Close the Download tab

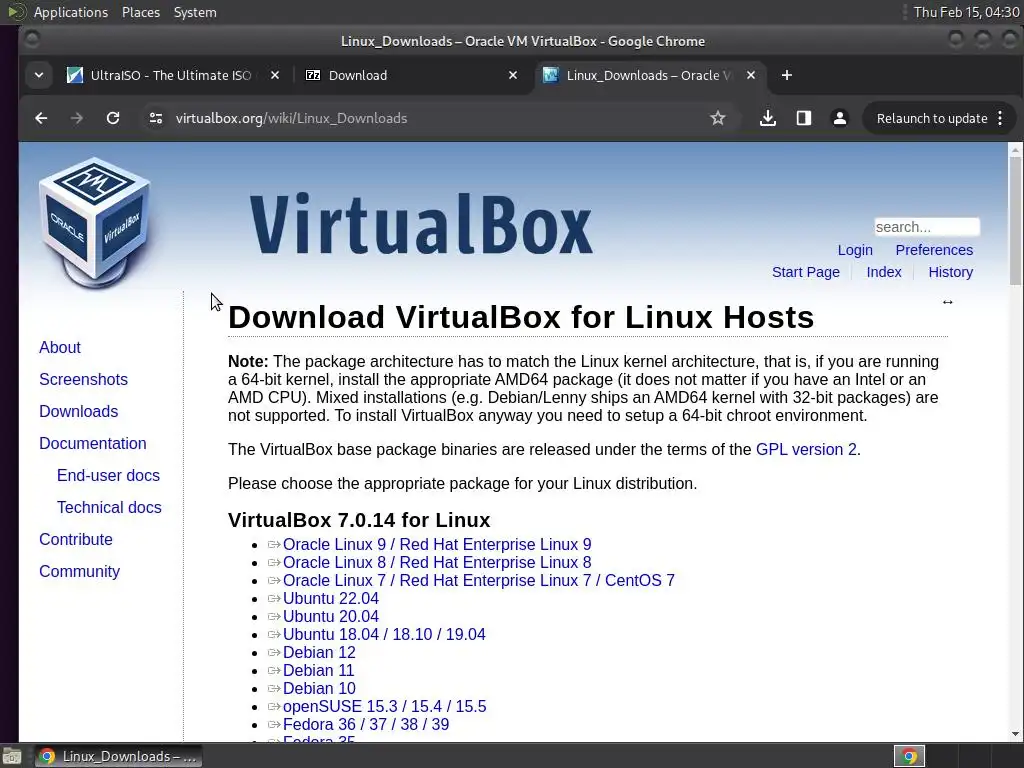(513, 75)
